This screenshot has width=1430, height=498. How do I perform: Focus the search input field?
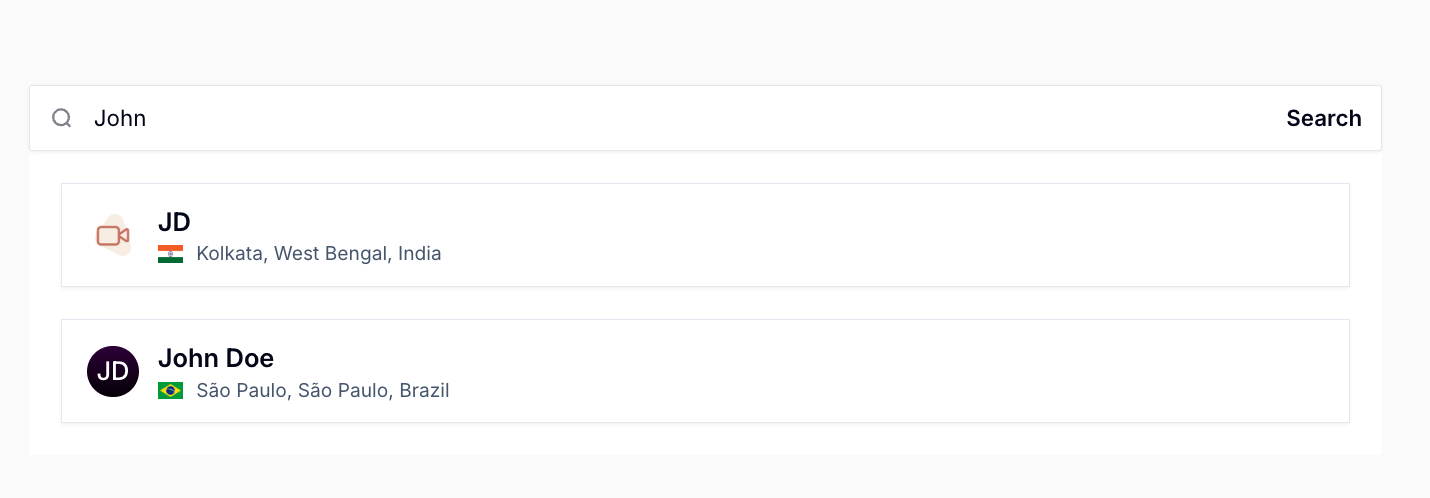[680, 118]
